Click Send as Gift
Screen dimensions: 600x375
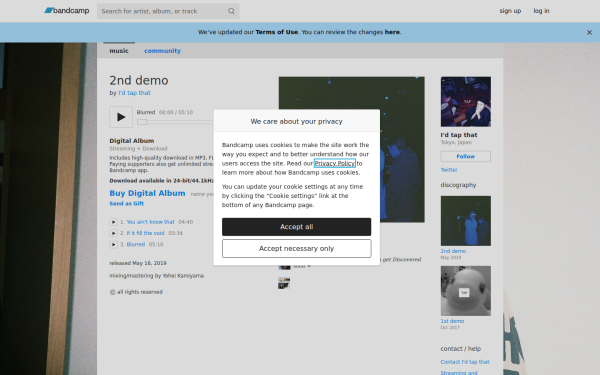[x=127, y=204]
